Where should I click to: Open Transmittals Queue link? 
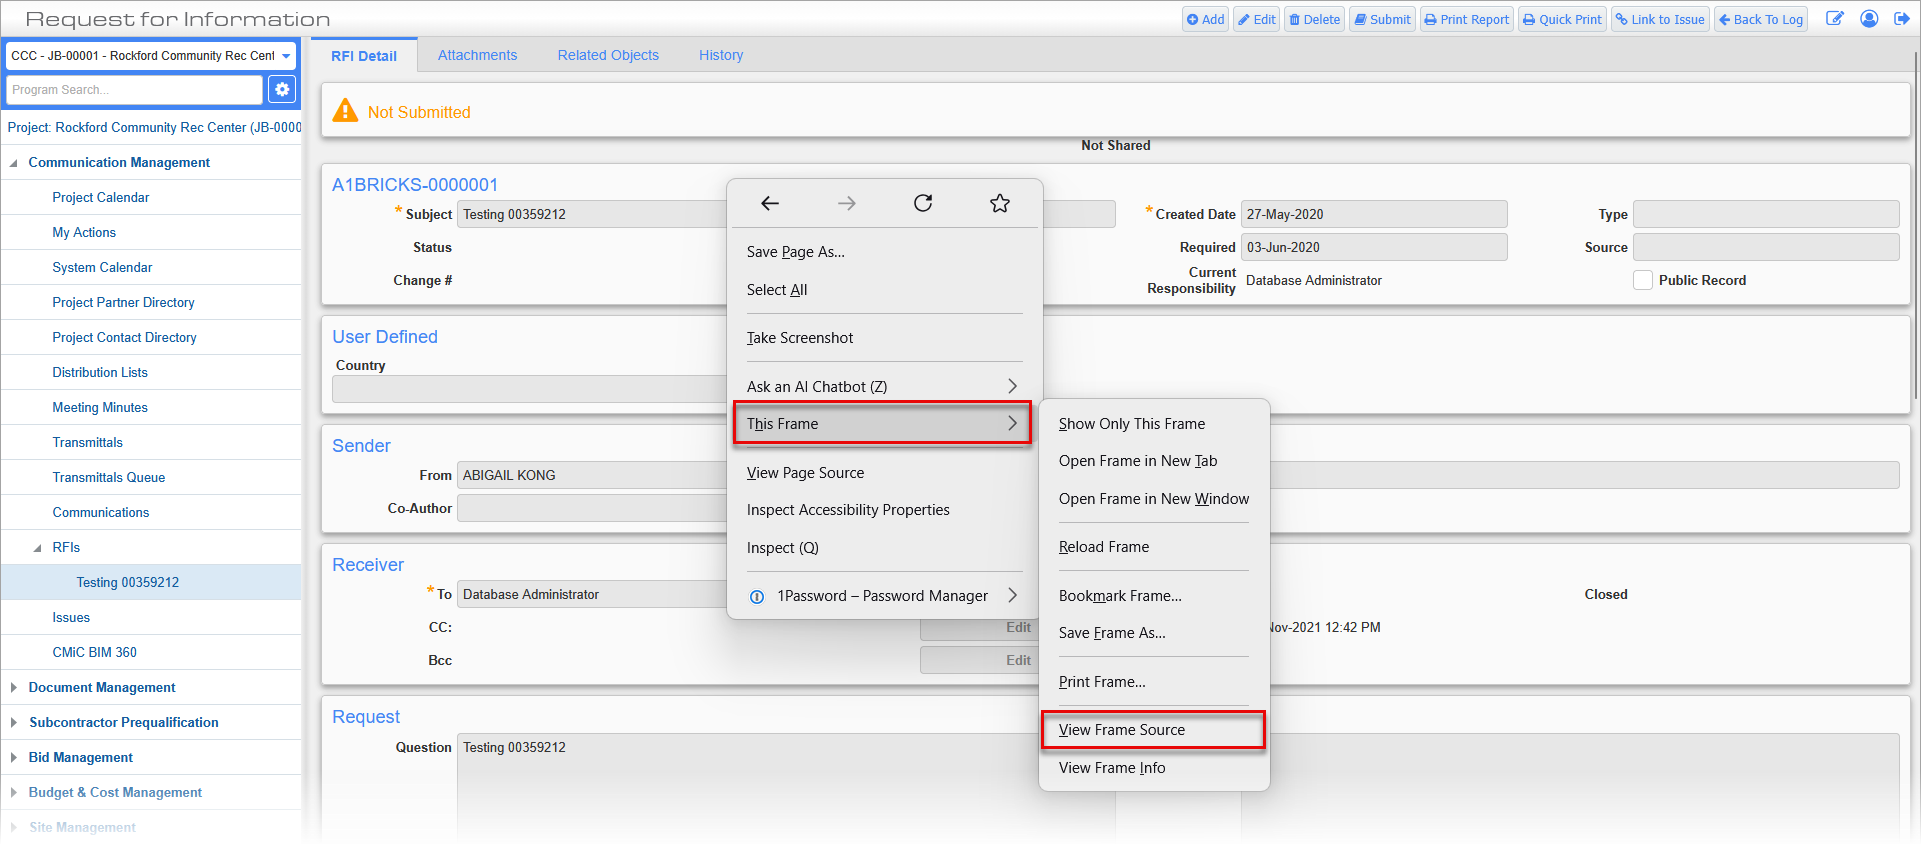[109, 478]
